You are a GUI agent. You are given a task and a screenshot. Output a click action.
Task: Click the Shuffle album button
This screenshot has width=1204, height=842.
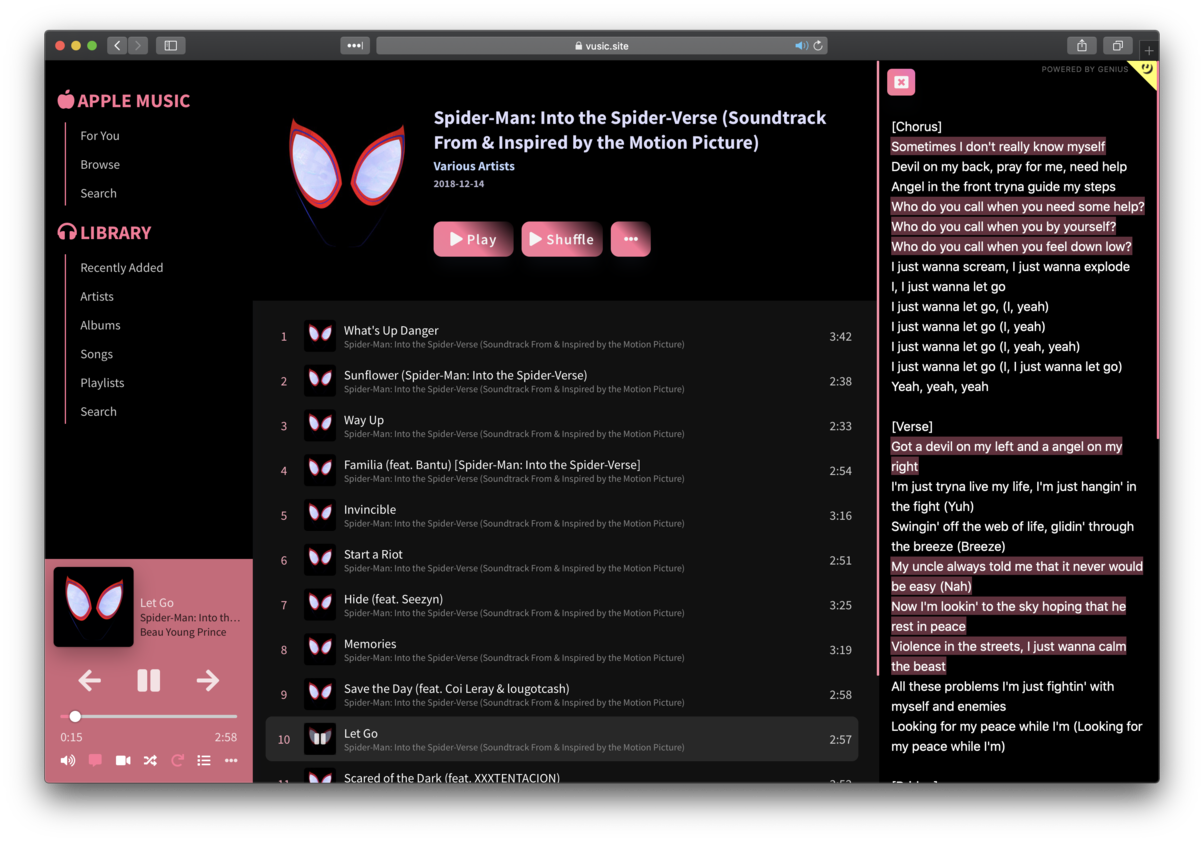(562, 239)
